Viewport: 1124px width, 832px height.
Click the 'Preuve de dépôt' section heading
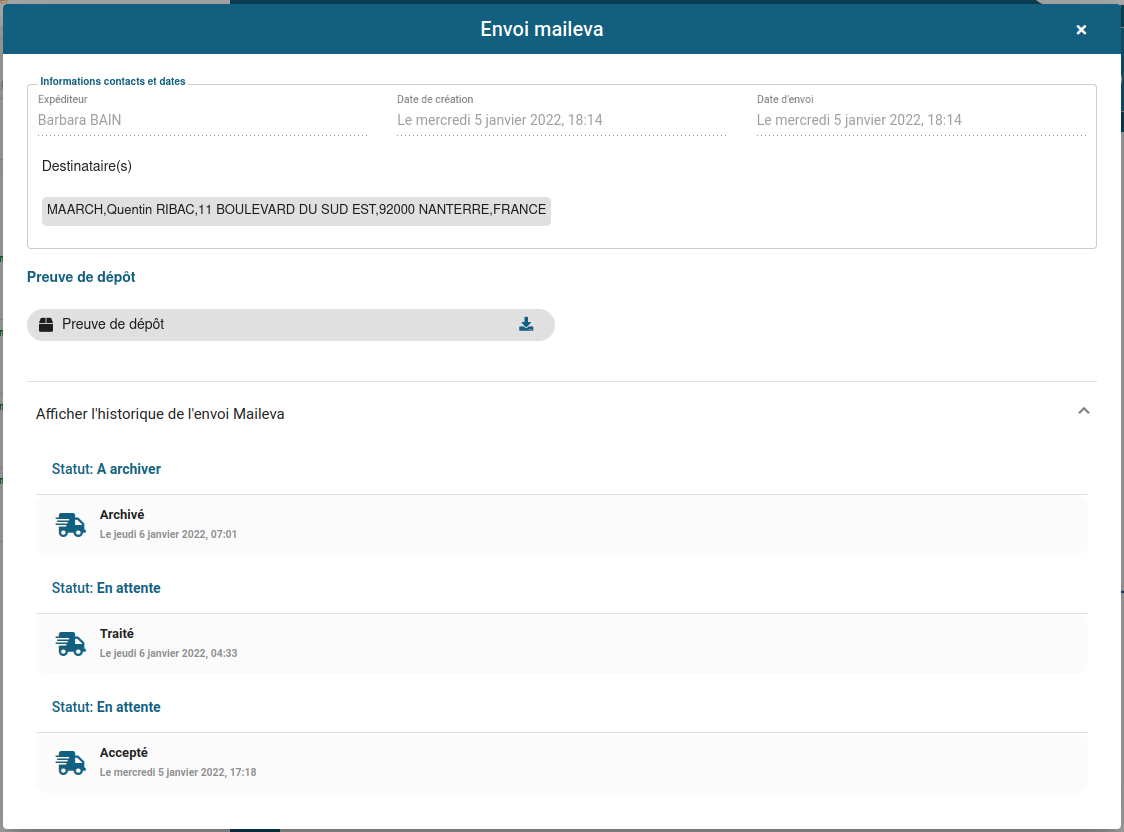(x=81, y=277)
